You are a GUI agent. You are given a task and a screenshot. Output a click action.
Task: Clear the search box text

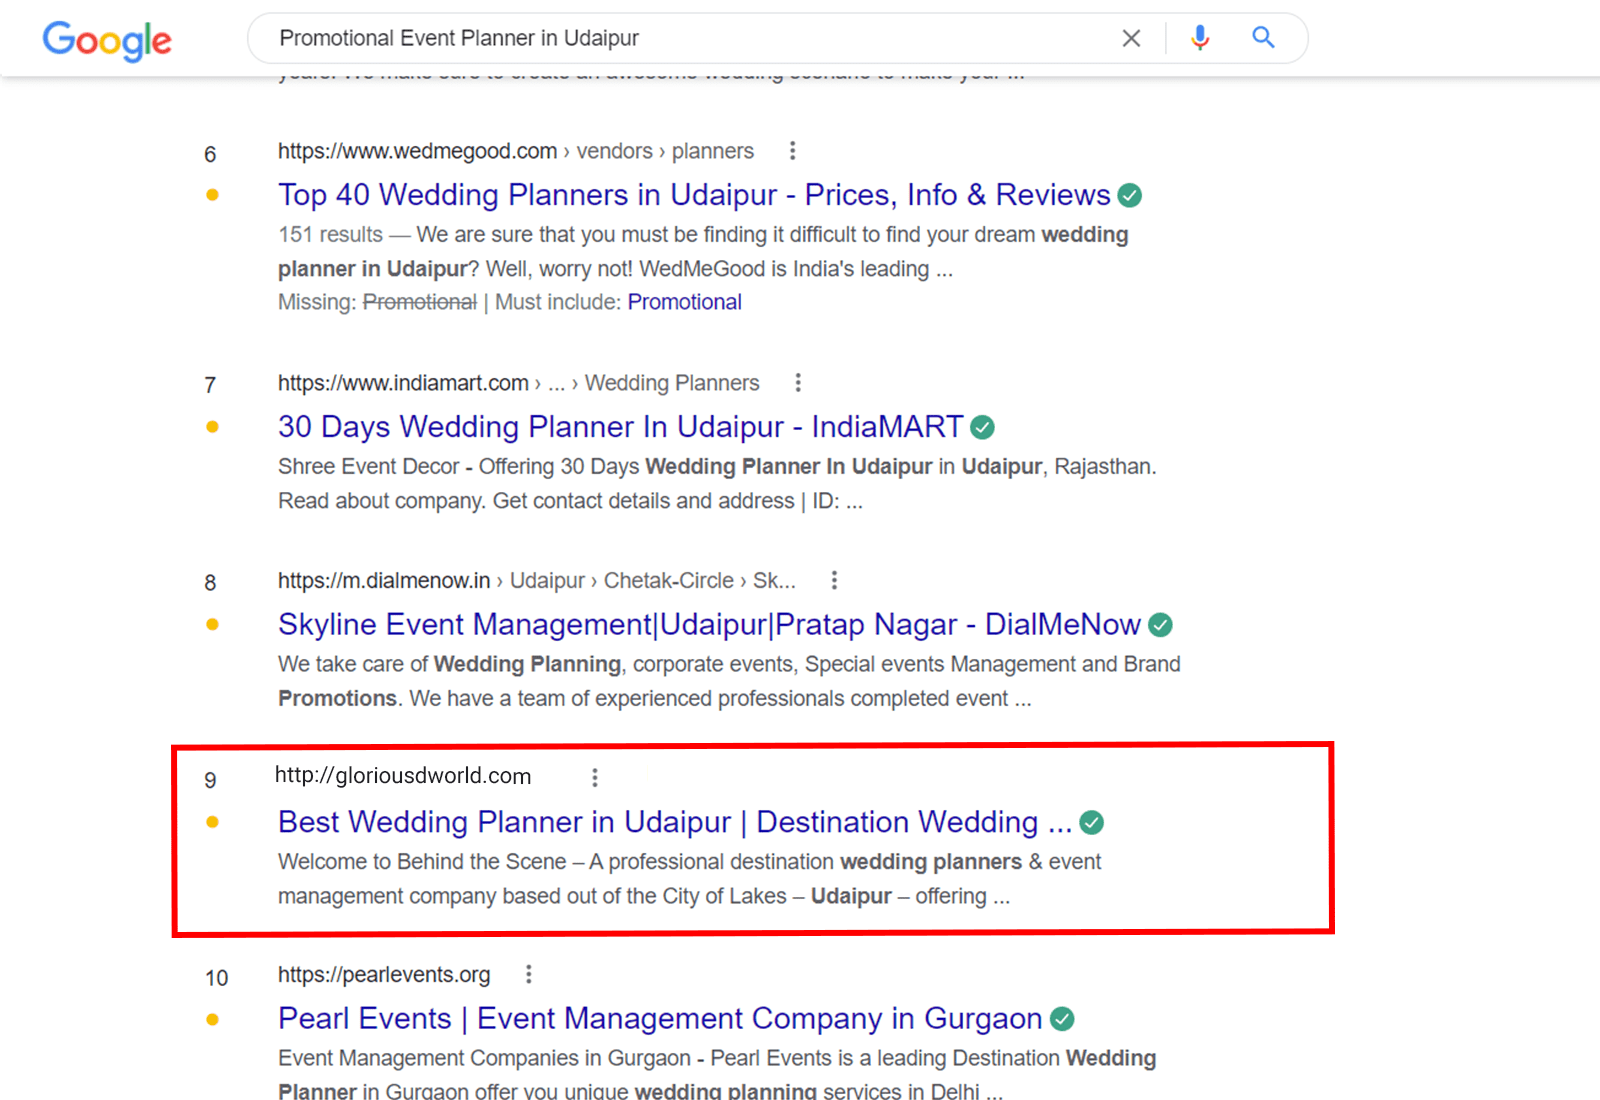click(1131, 38)
